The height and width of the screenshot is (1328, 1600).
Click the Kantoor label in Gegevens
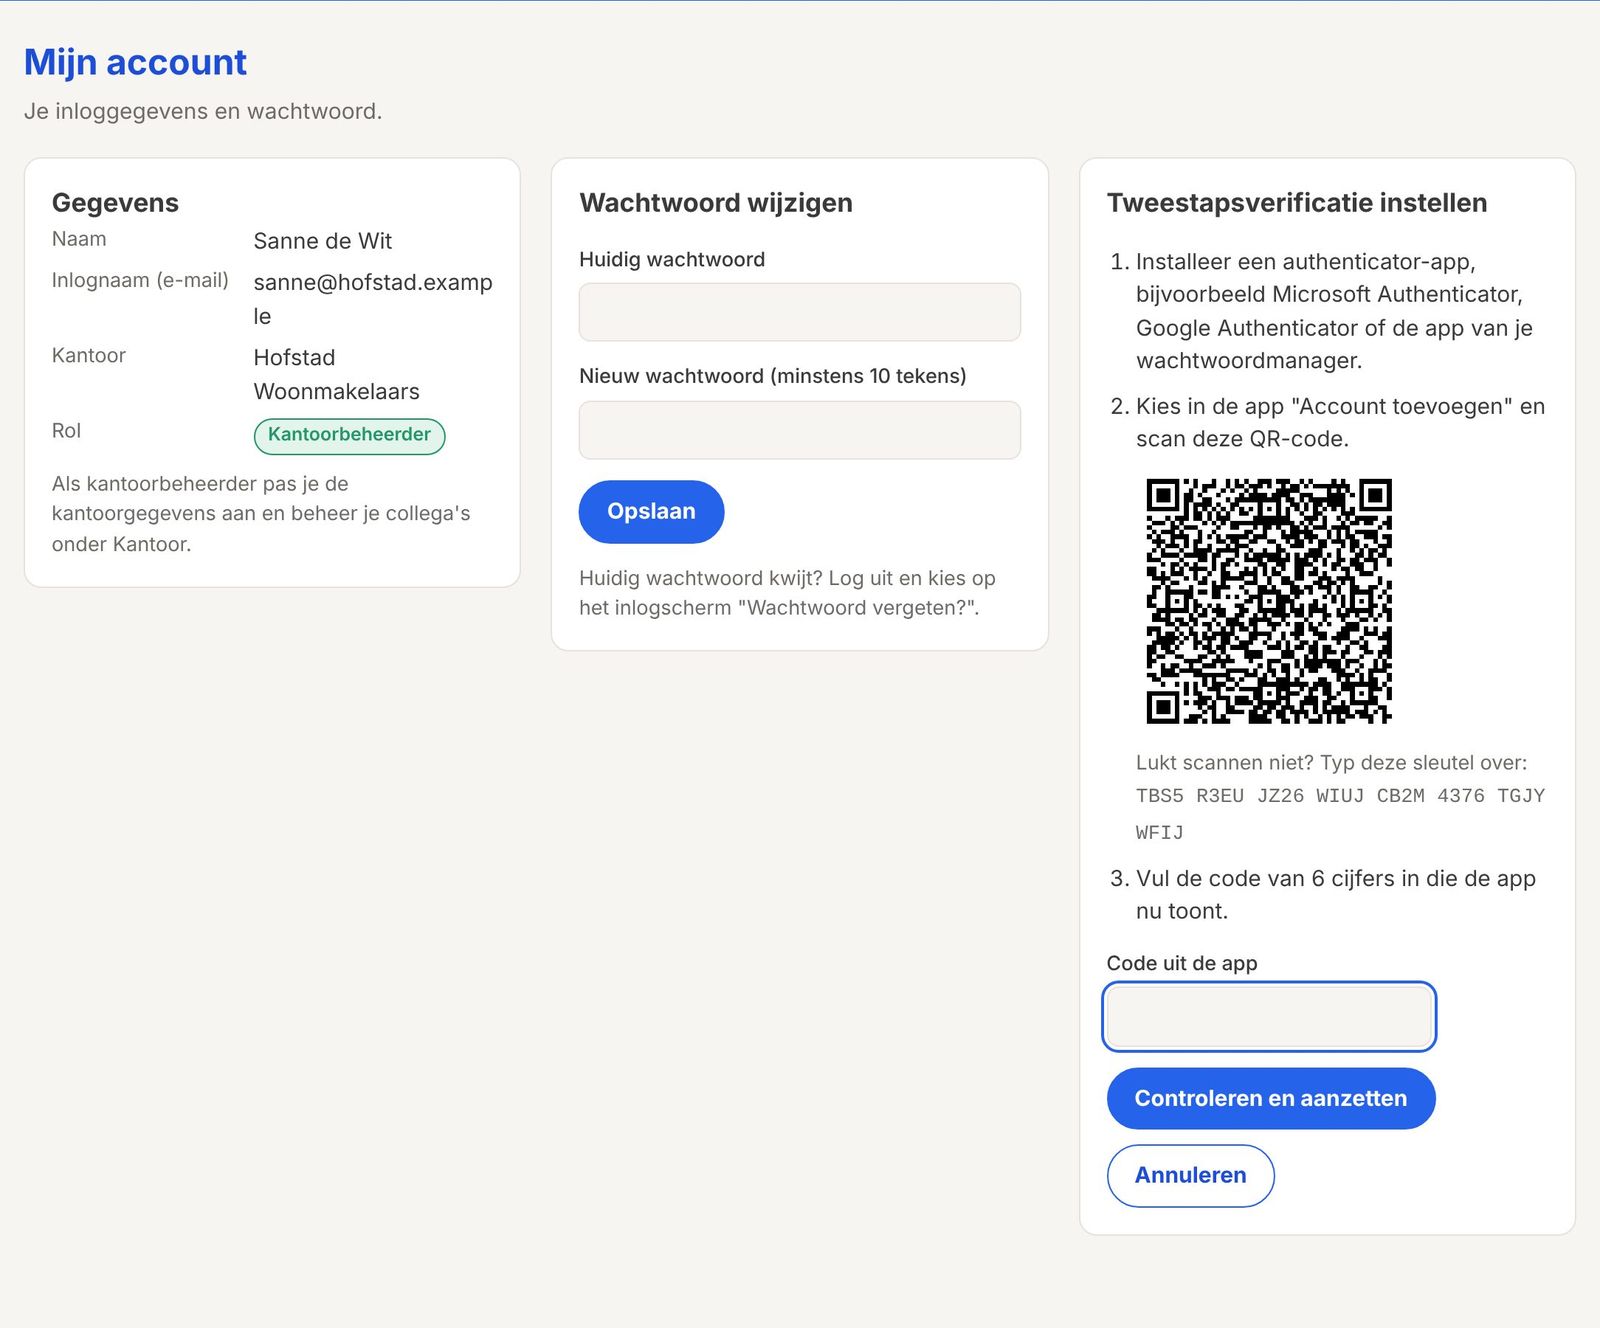coord(89,356)
